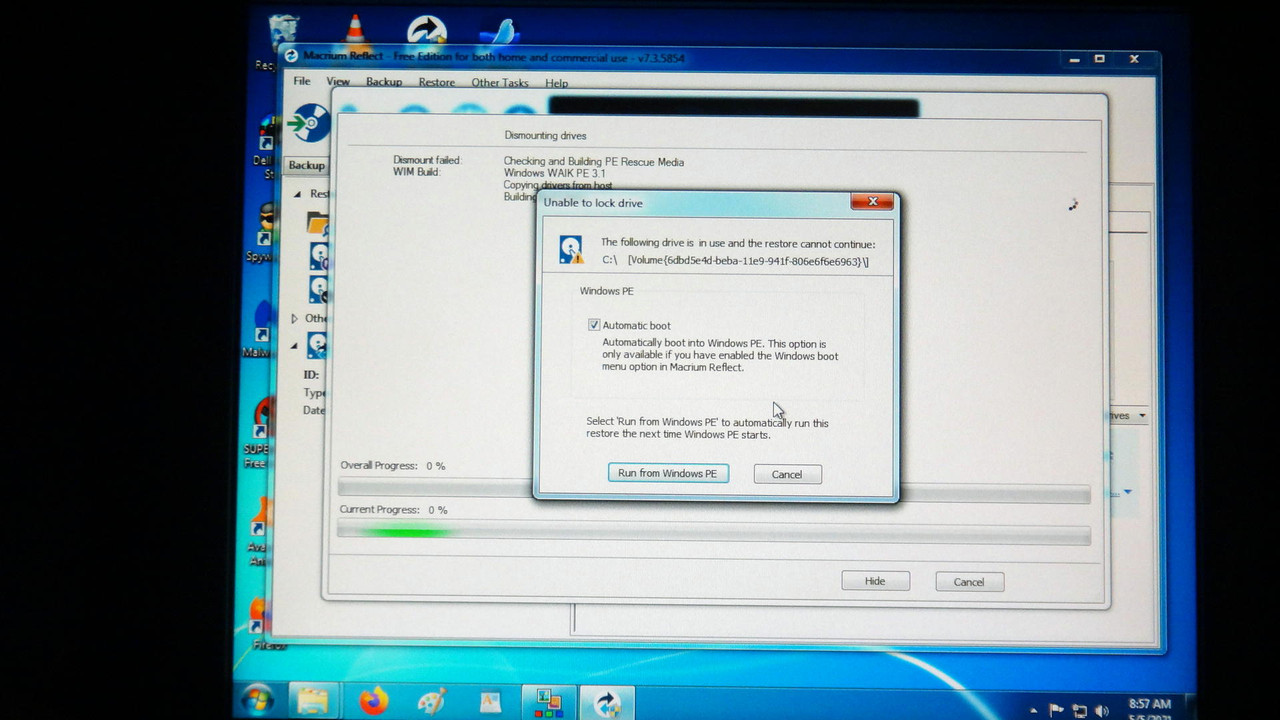Click the Macrium Reflect title bar icon
The width and height of the screenshot is (1280, 720).
[x=291, y=57]
